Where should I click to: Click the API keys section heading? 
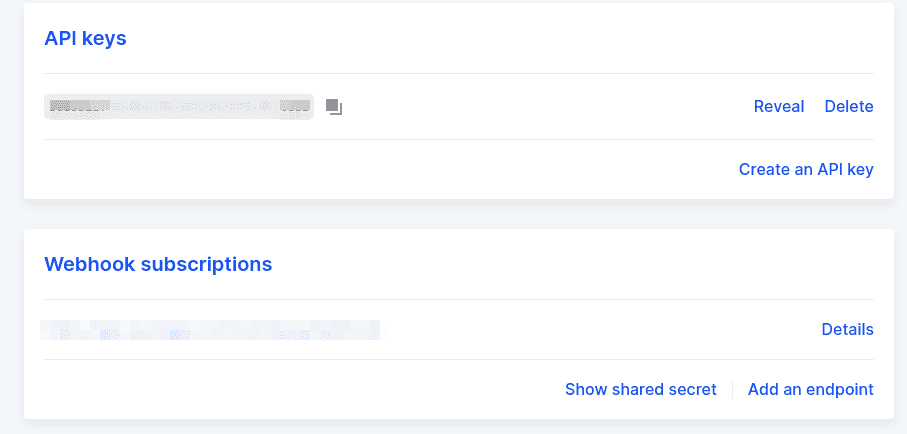pos(85,38)
